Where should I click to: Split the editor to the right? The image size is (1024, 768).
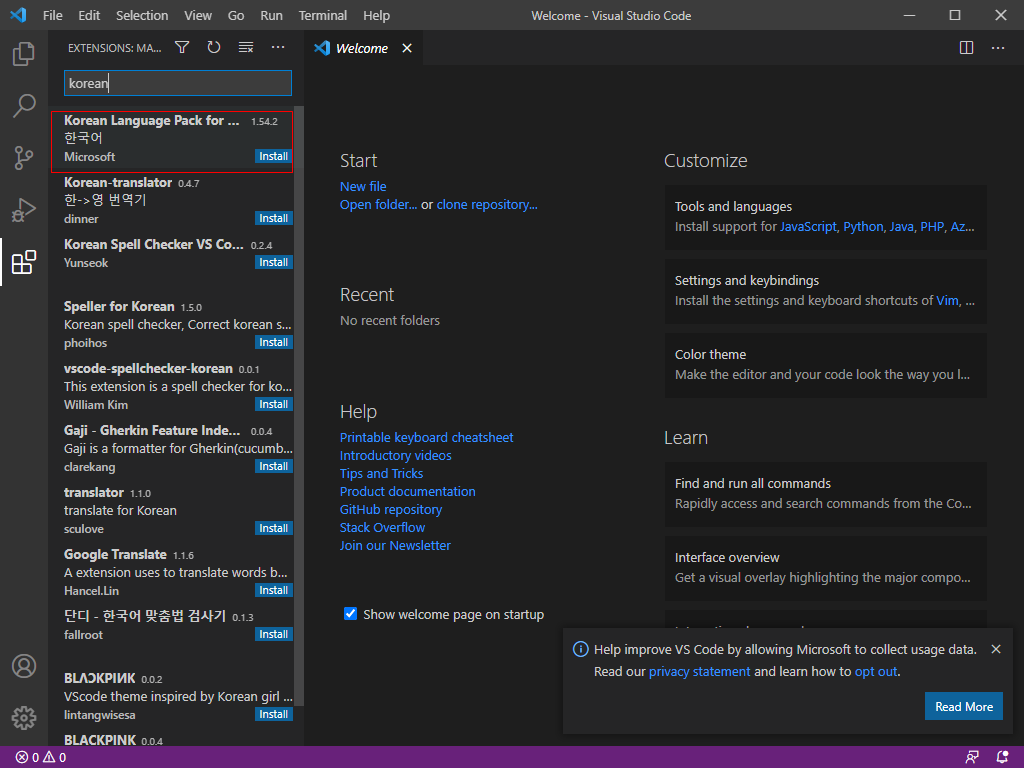point(967,48)
